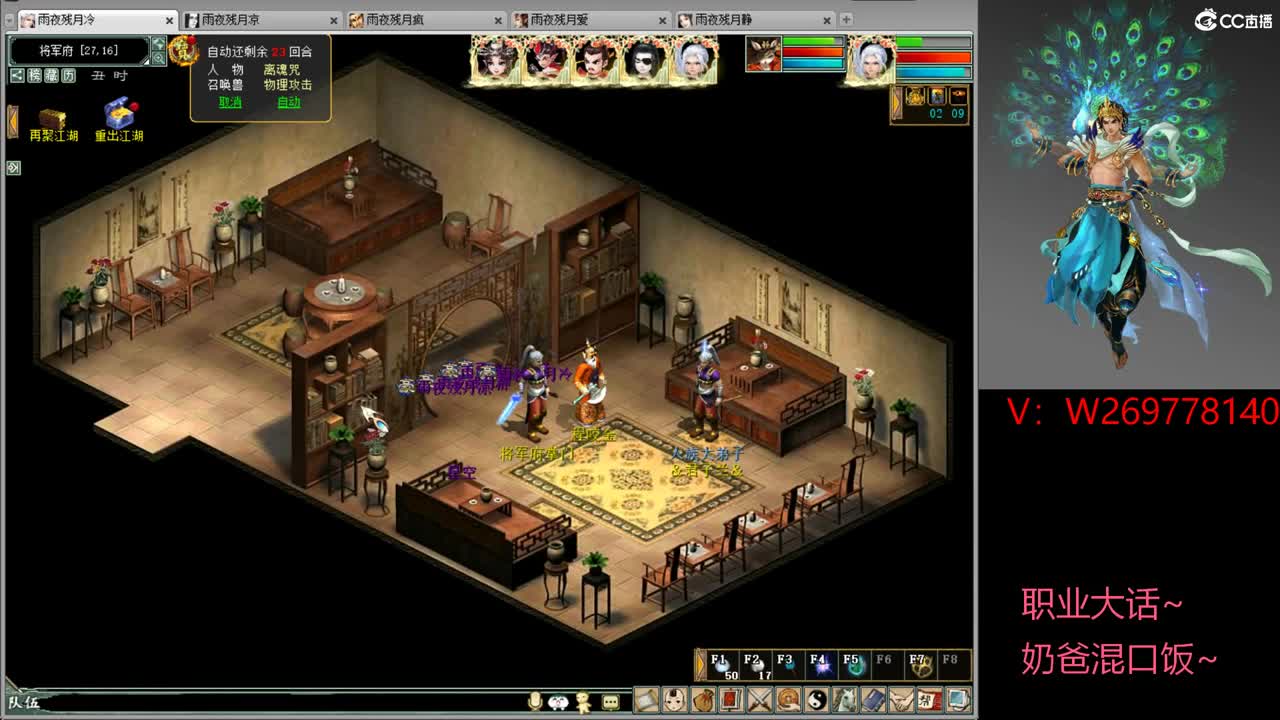Switch to the 雨夜残月爱 tab
Image resolution: width=1280 pixels, height=720 pixels.
tap(591, 20)
